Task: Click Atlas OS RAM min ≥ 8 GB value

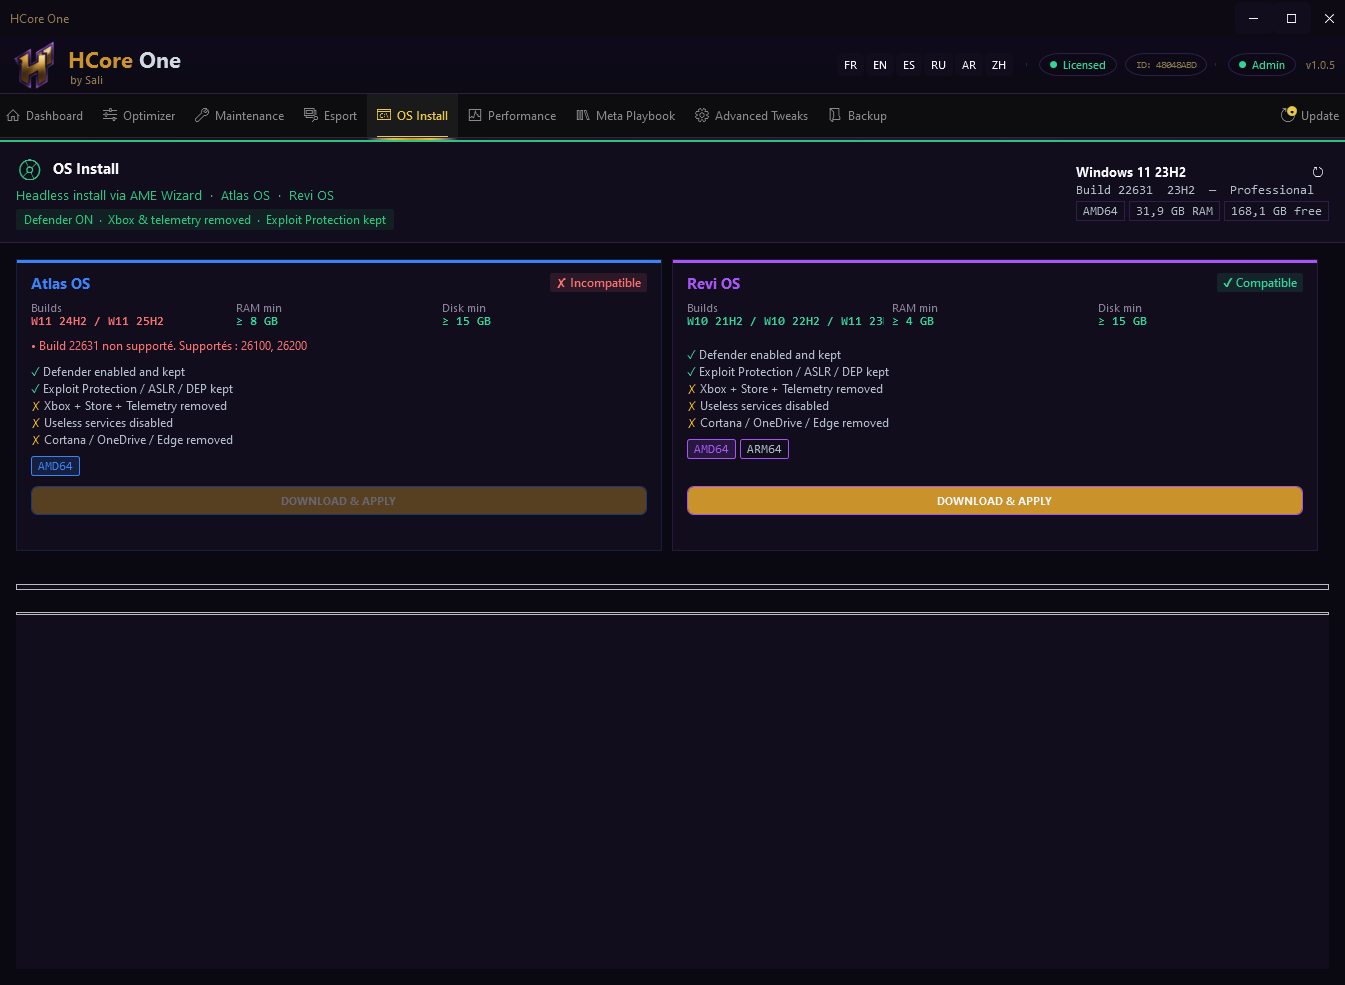Action: (x=257, y=321)
